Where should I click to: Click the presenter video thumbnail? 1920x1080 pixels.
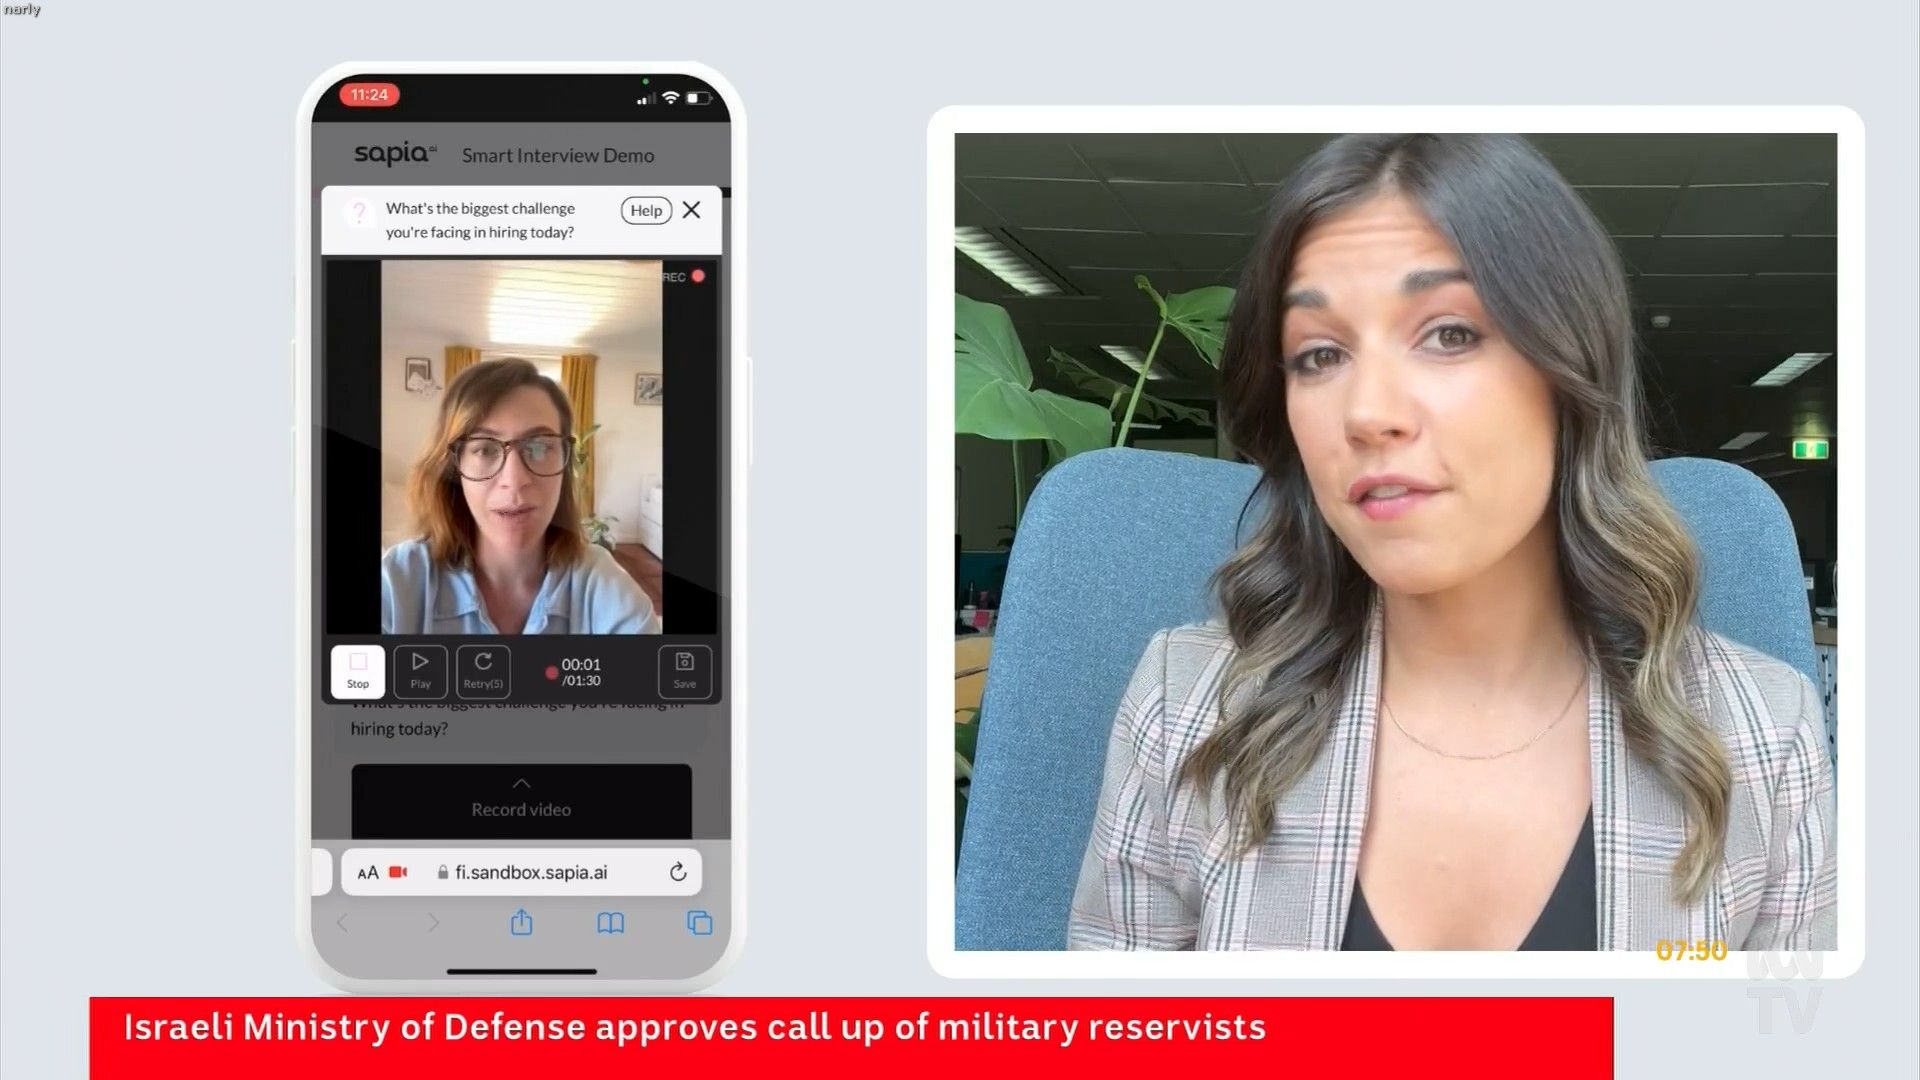[1395, 541]
